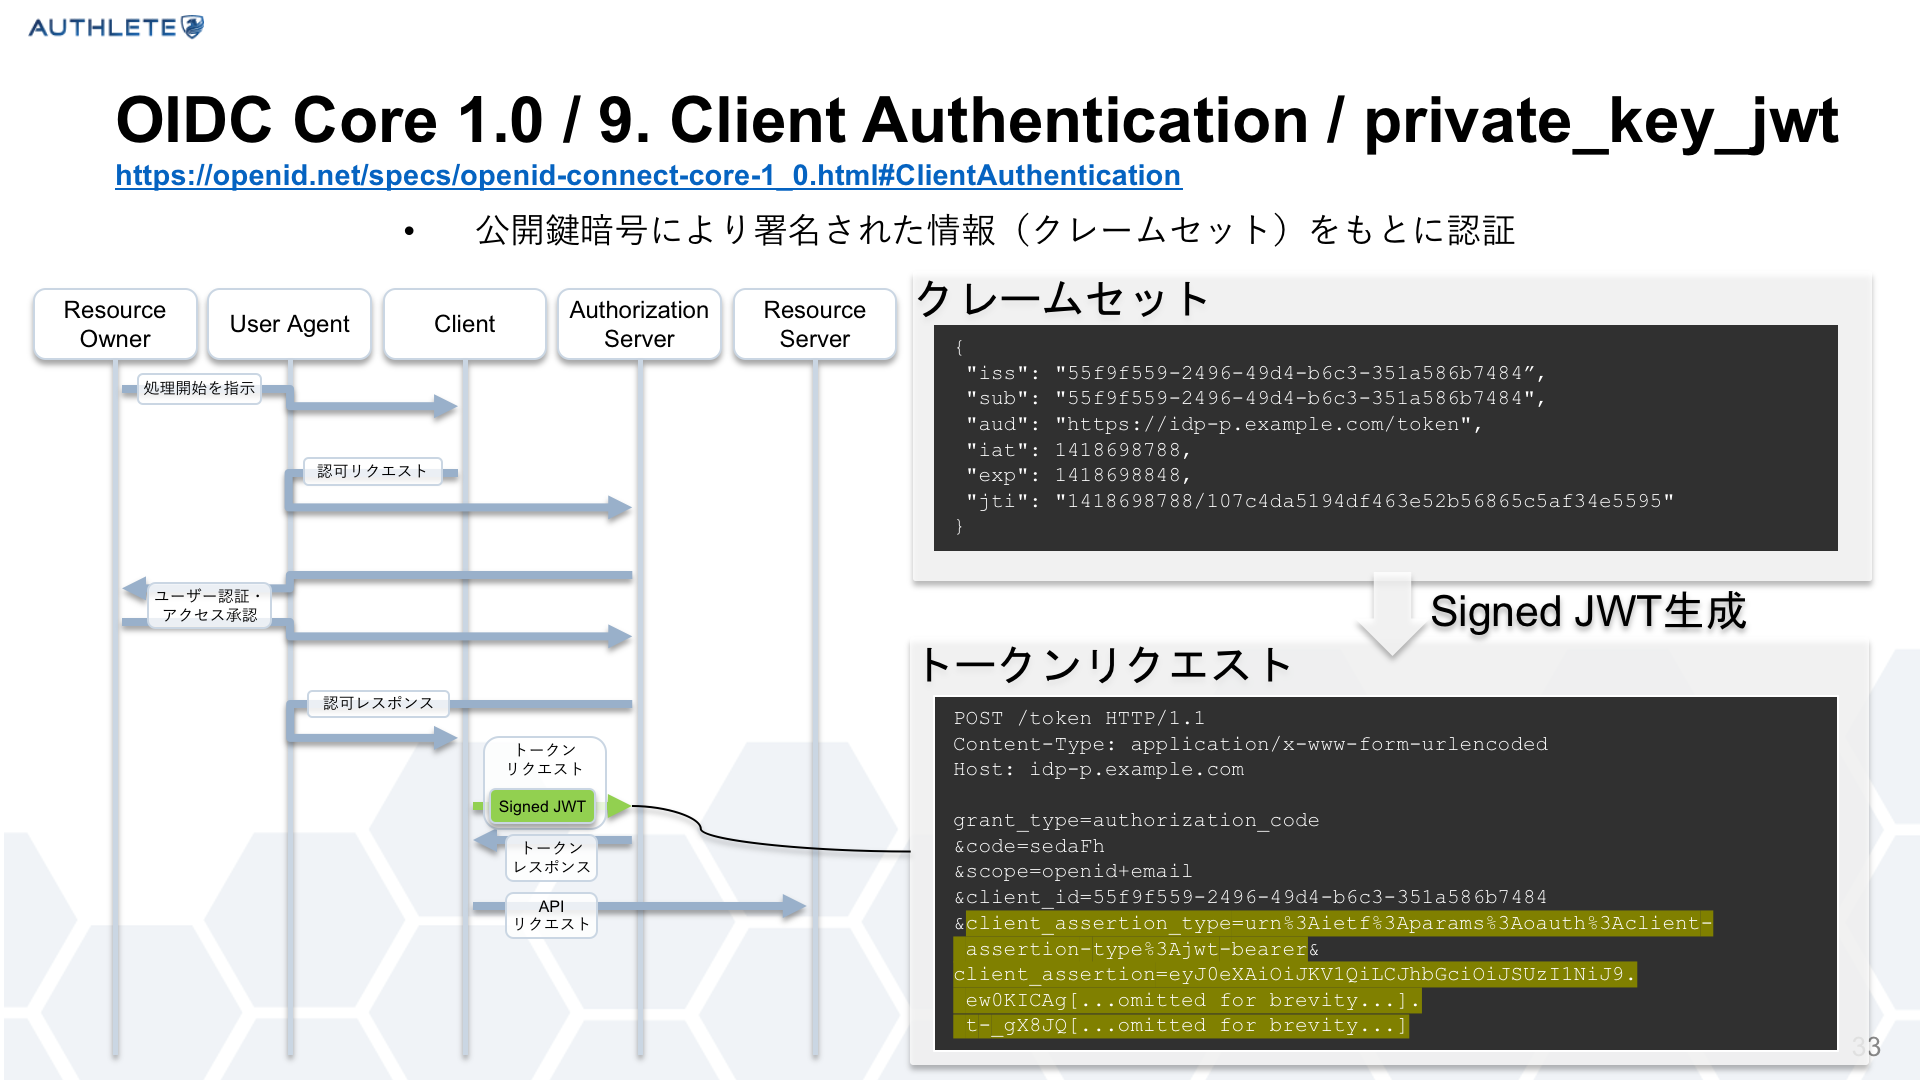1920x1080 pixels.
Task: Click the 認可リクエスト label
Action: coord(372,471)
